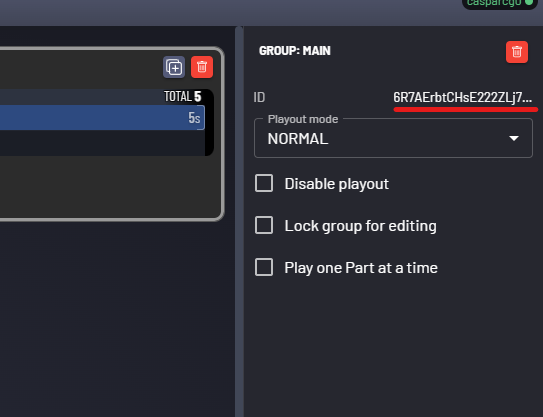Click the TOTAL 5 duration label

click(183, 97)
